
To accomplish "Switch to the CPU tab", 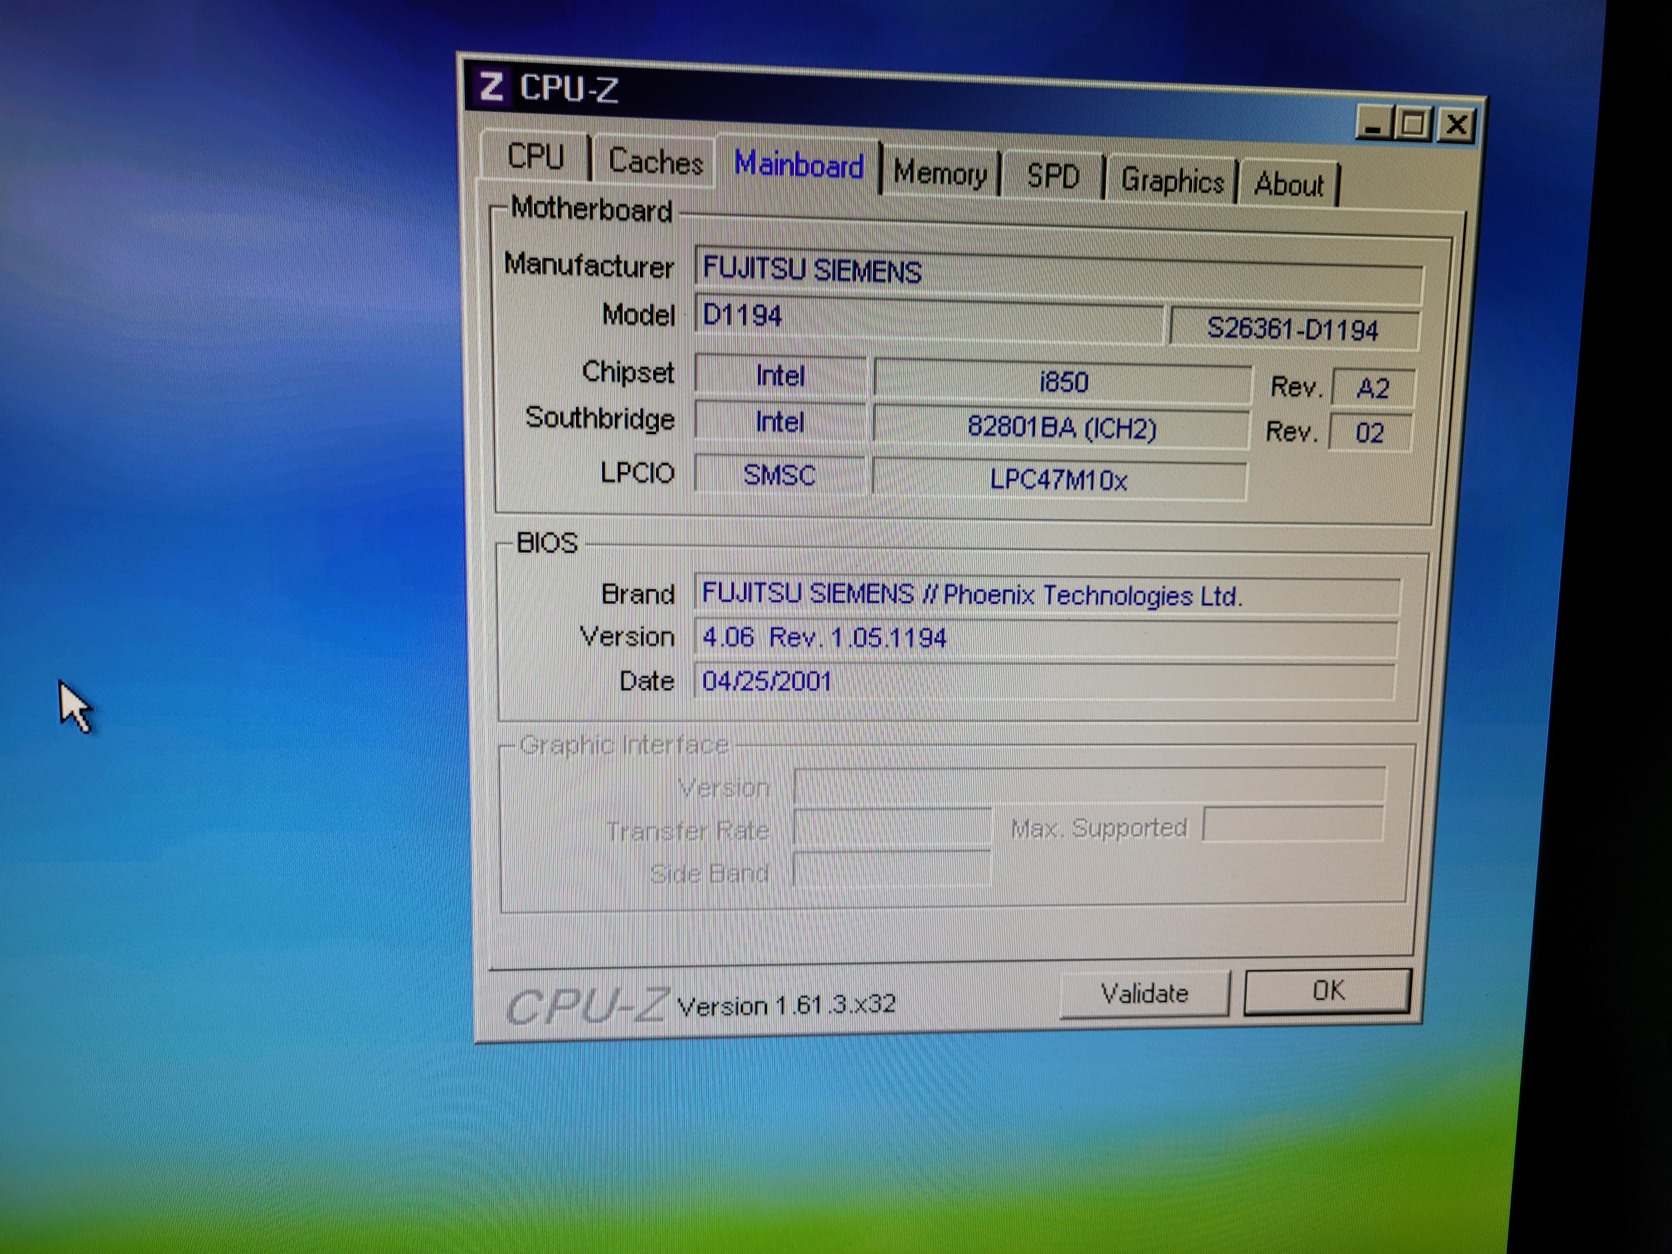I will pyautogui.click(x=535, y=157).
